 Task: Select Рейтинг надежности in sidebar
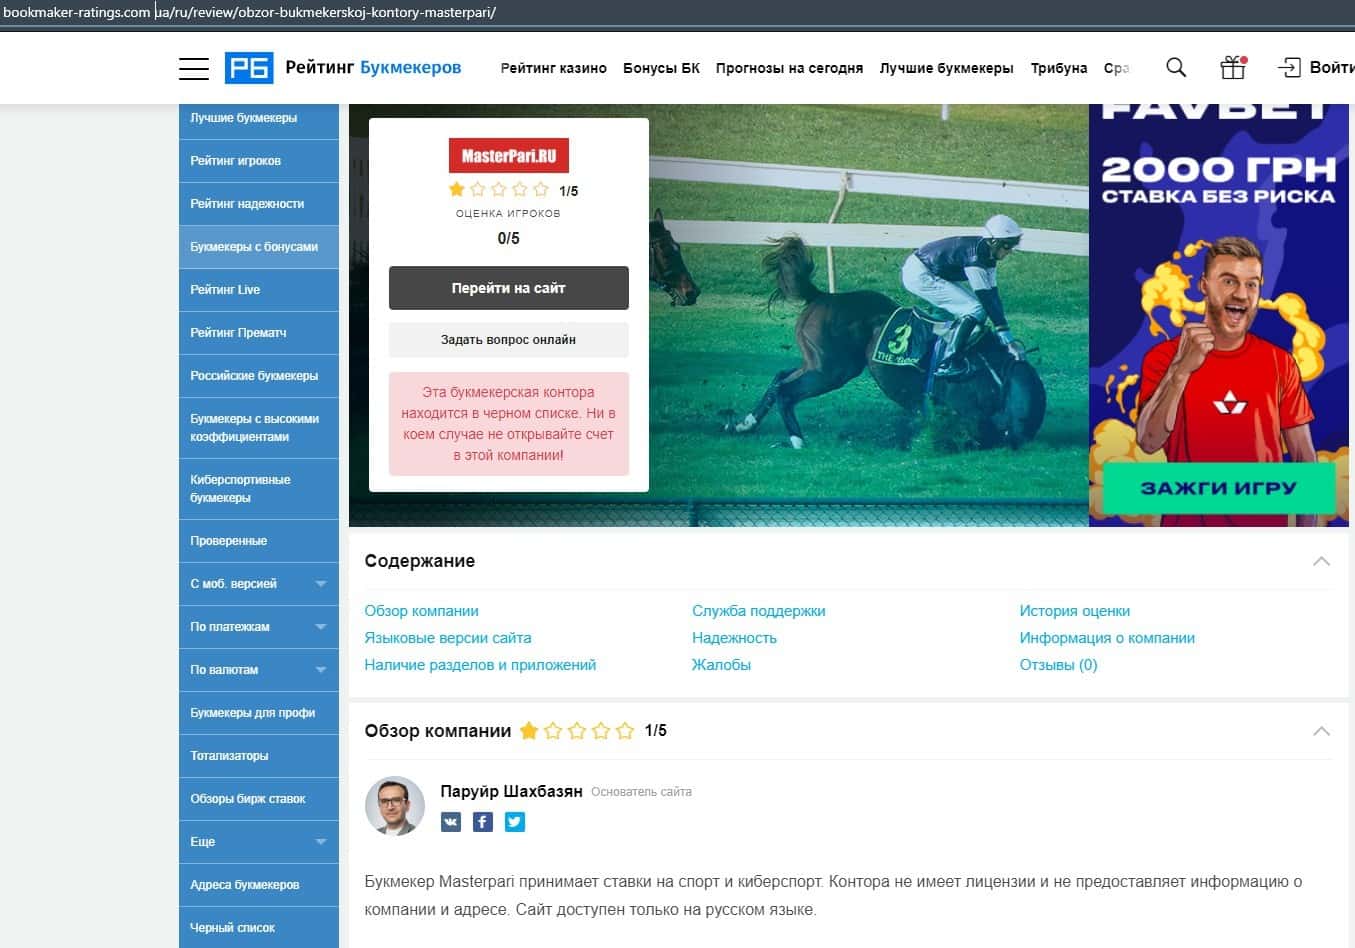[259, 204]
